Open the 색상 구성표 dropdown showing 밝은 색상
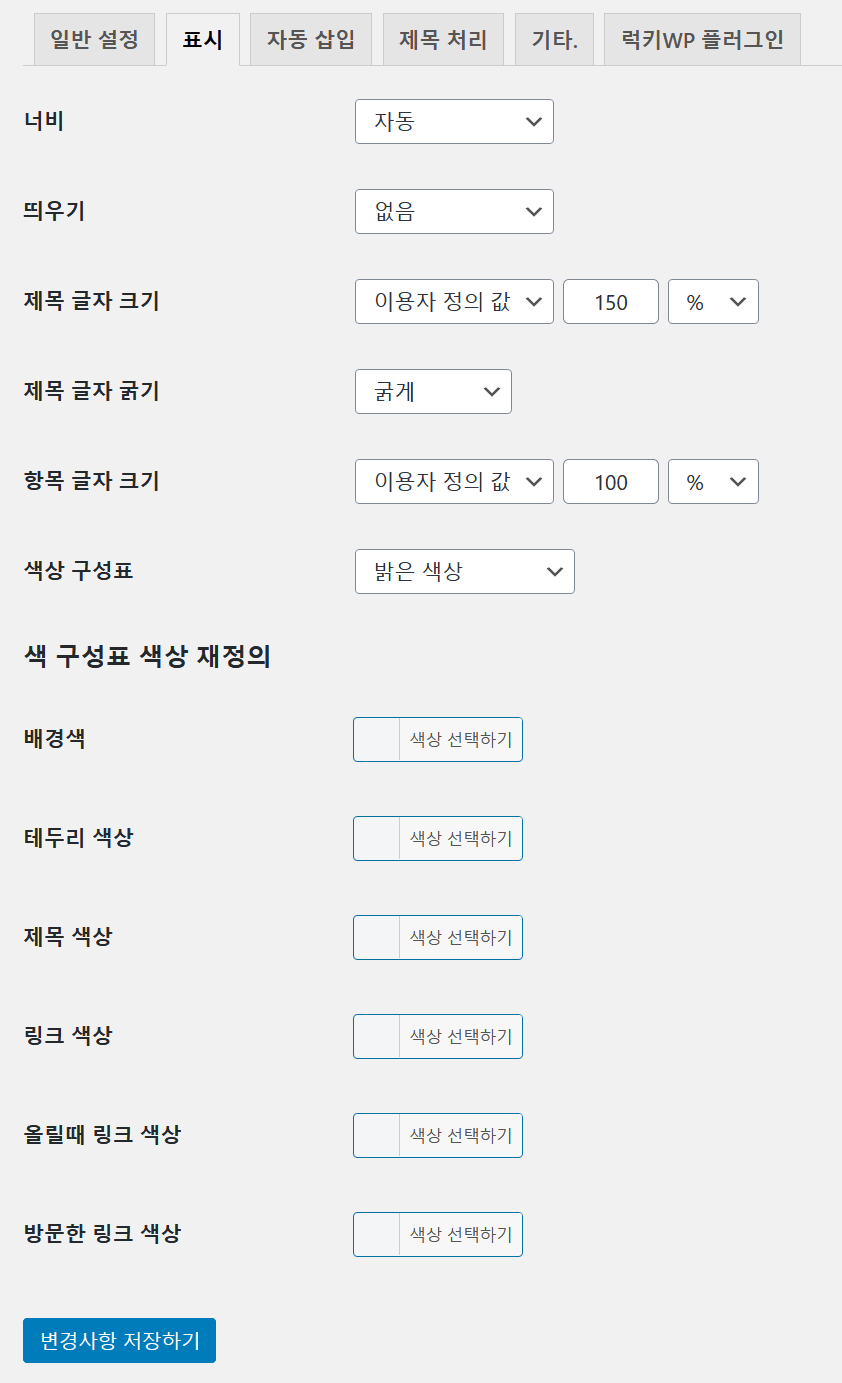 [x=464, y=571]
